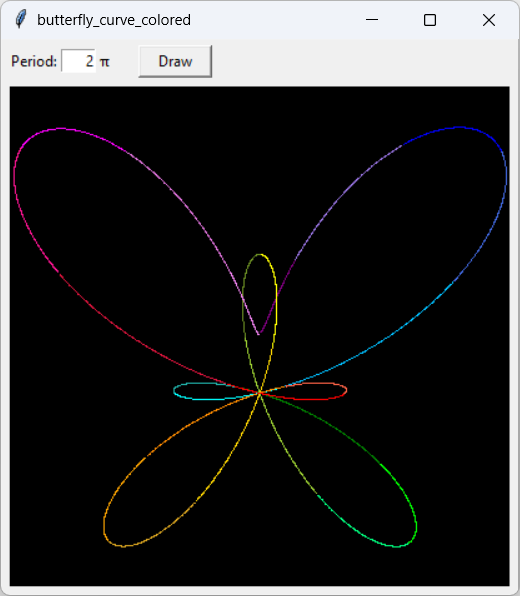
Task: Close the butterfly_curve_colored window
Action: 489,20
